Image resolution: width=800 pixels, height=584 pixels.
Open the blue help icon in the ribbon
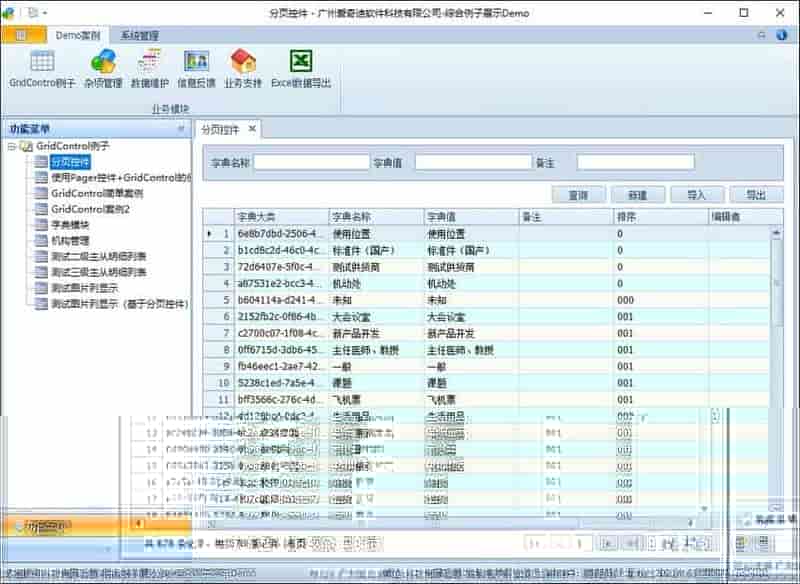781,35
